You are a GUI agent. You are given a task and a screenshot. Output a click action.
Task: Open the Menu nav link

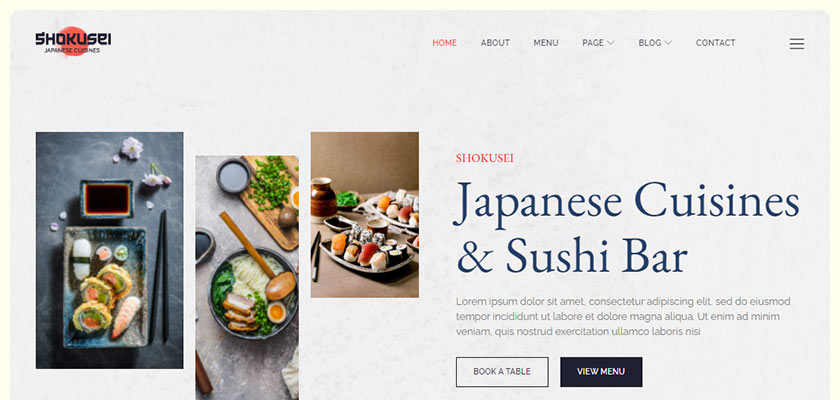click(x=546, y=43)
